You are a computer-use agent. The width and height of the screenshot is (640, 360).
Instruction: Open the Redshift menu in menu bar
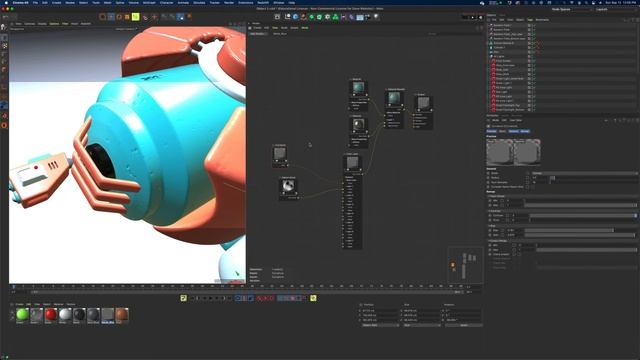[x=263, y=2]
